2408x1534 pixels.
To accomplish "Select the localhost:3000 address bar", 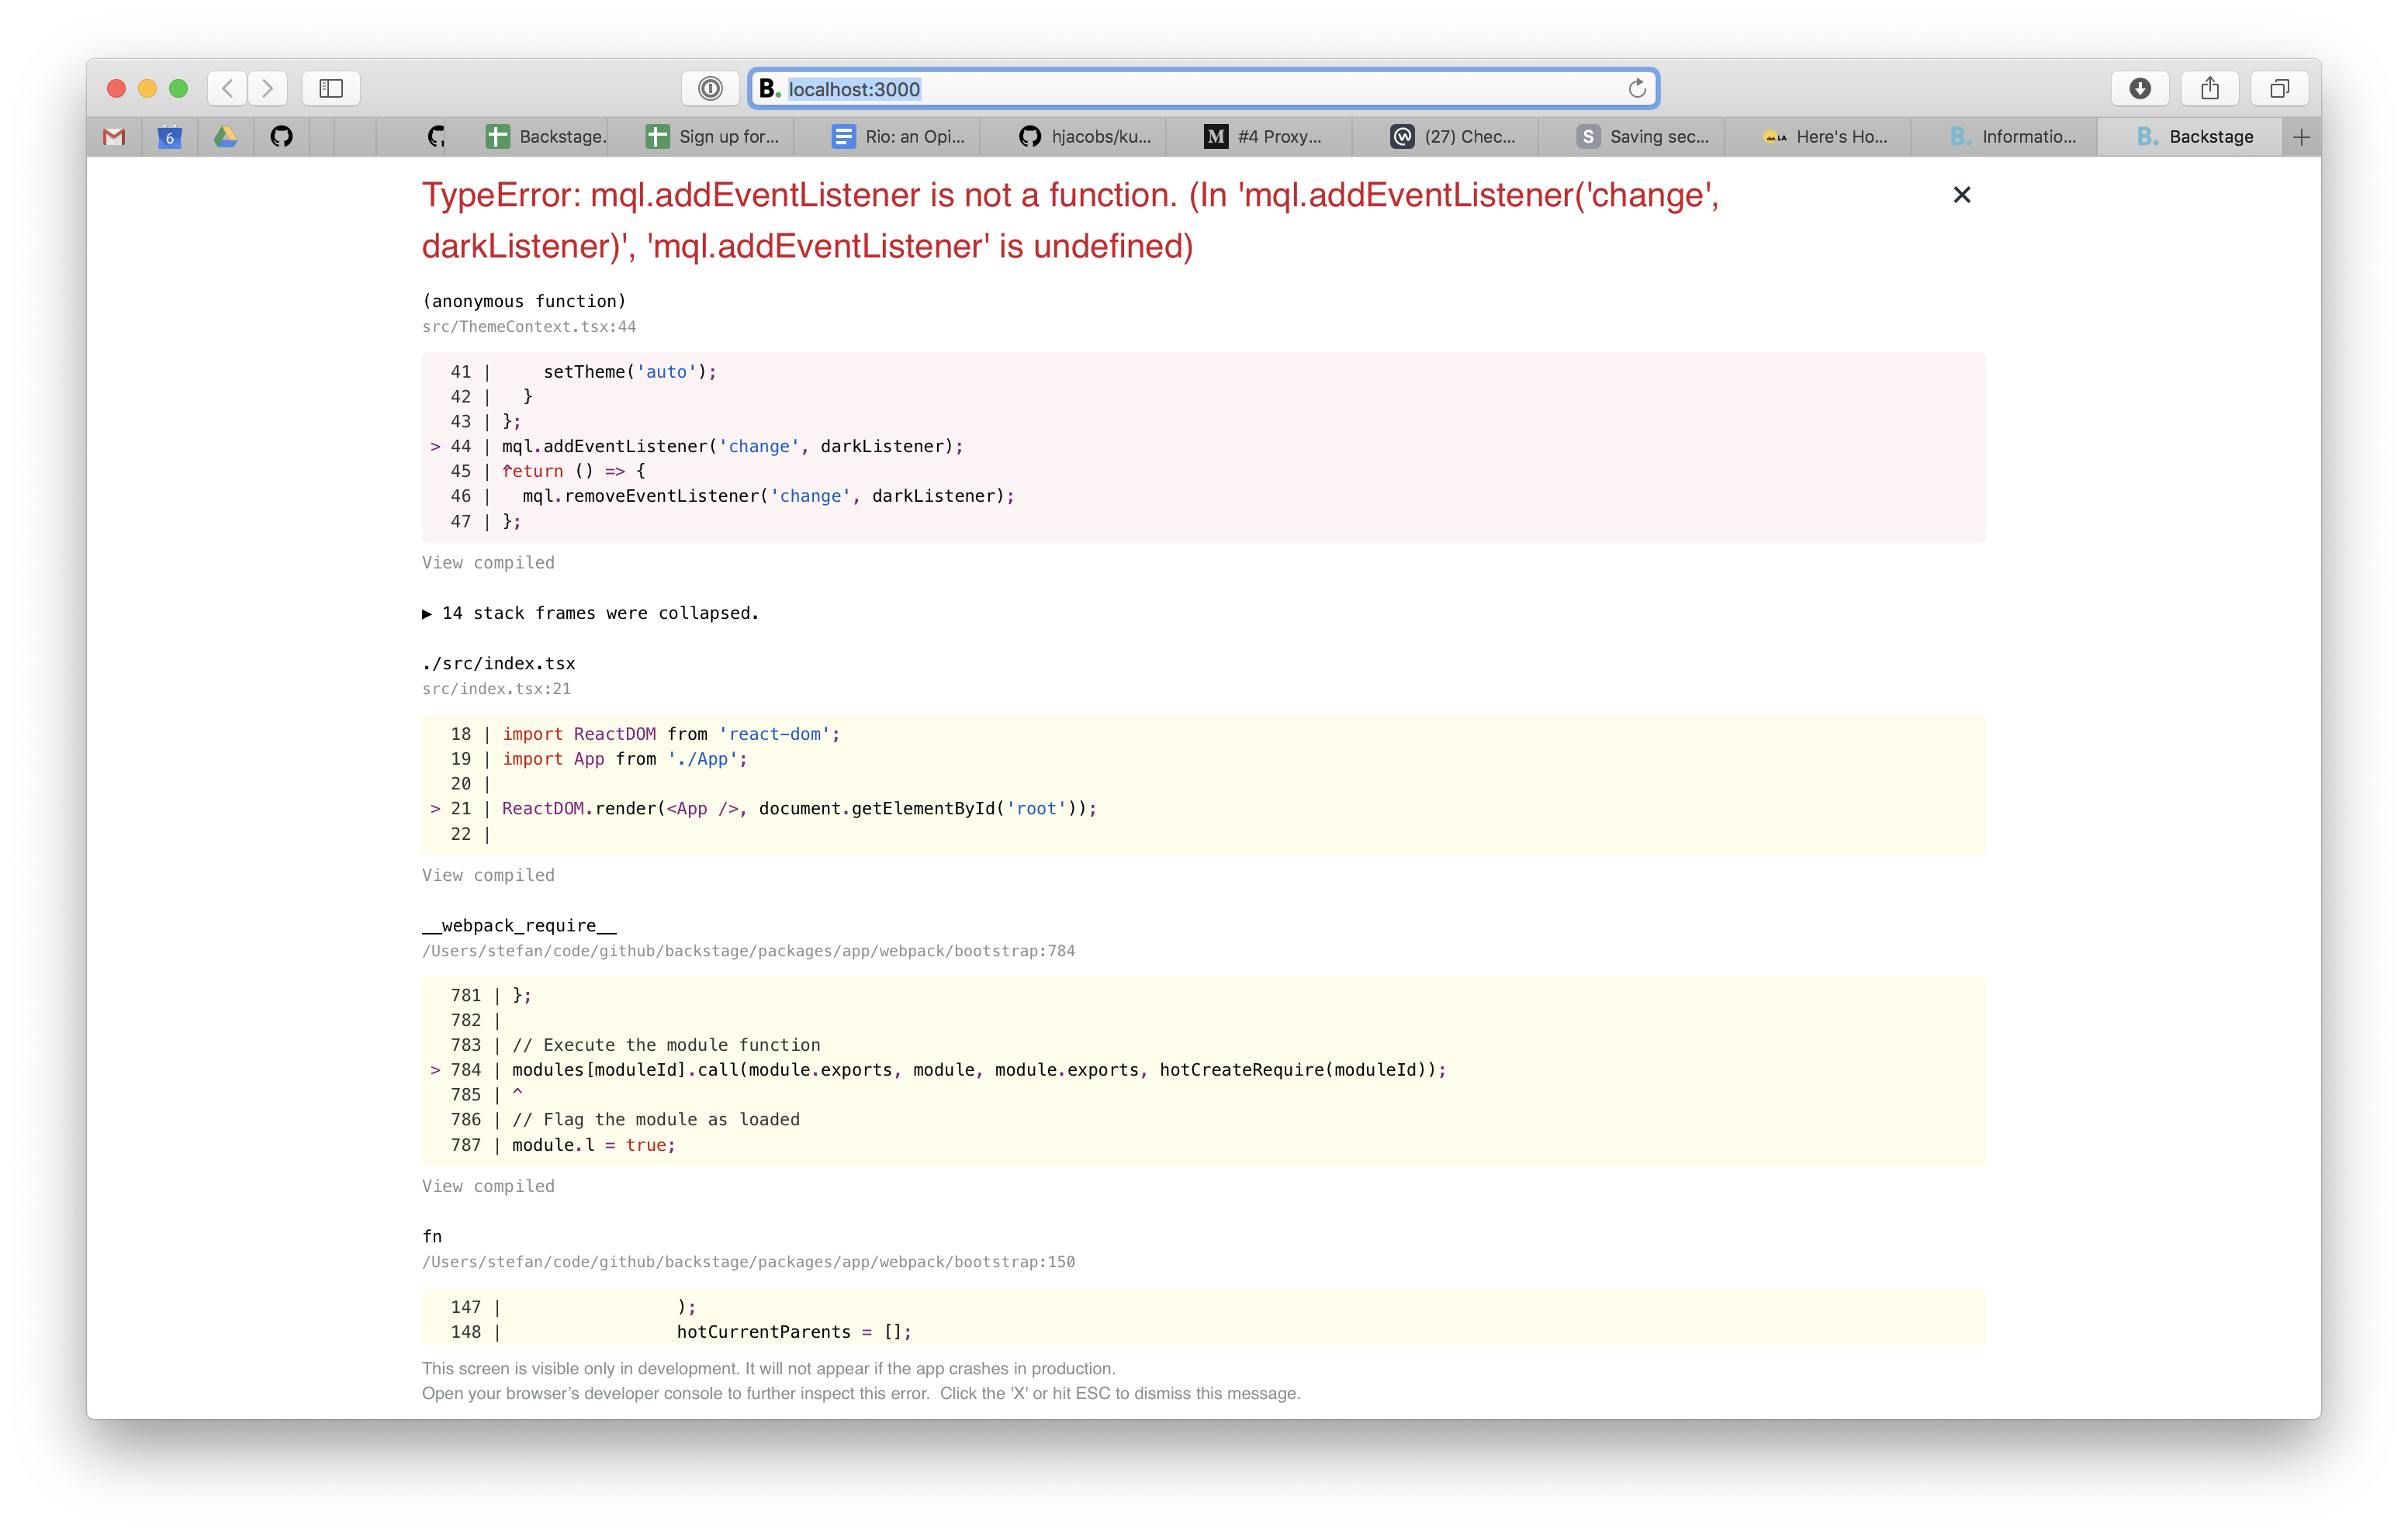I will coord(1100,88).
